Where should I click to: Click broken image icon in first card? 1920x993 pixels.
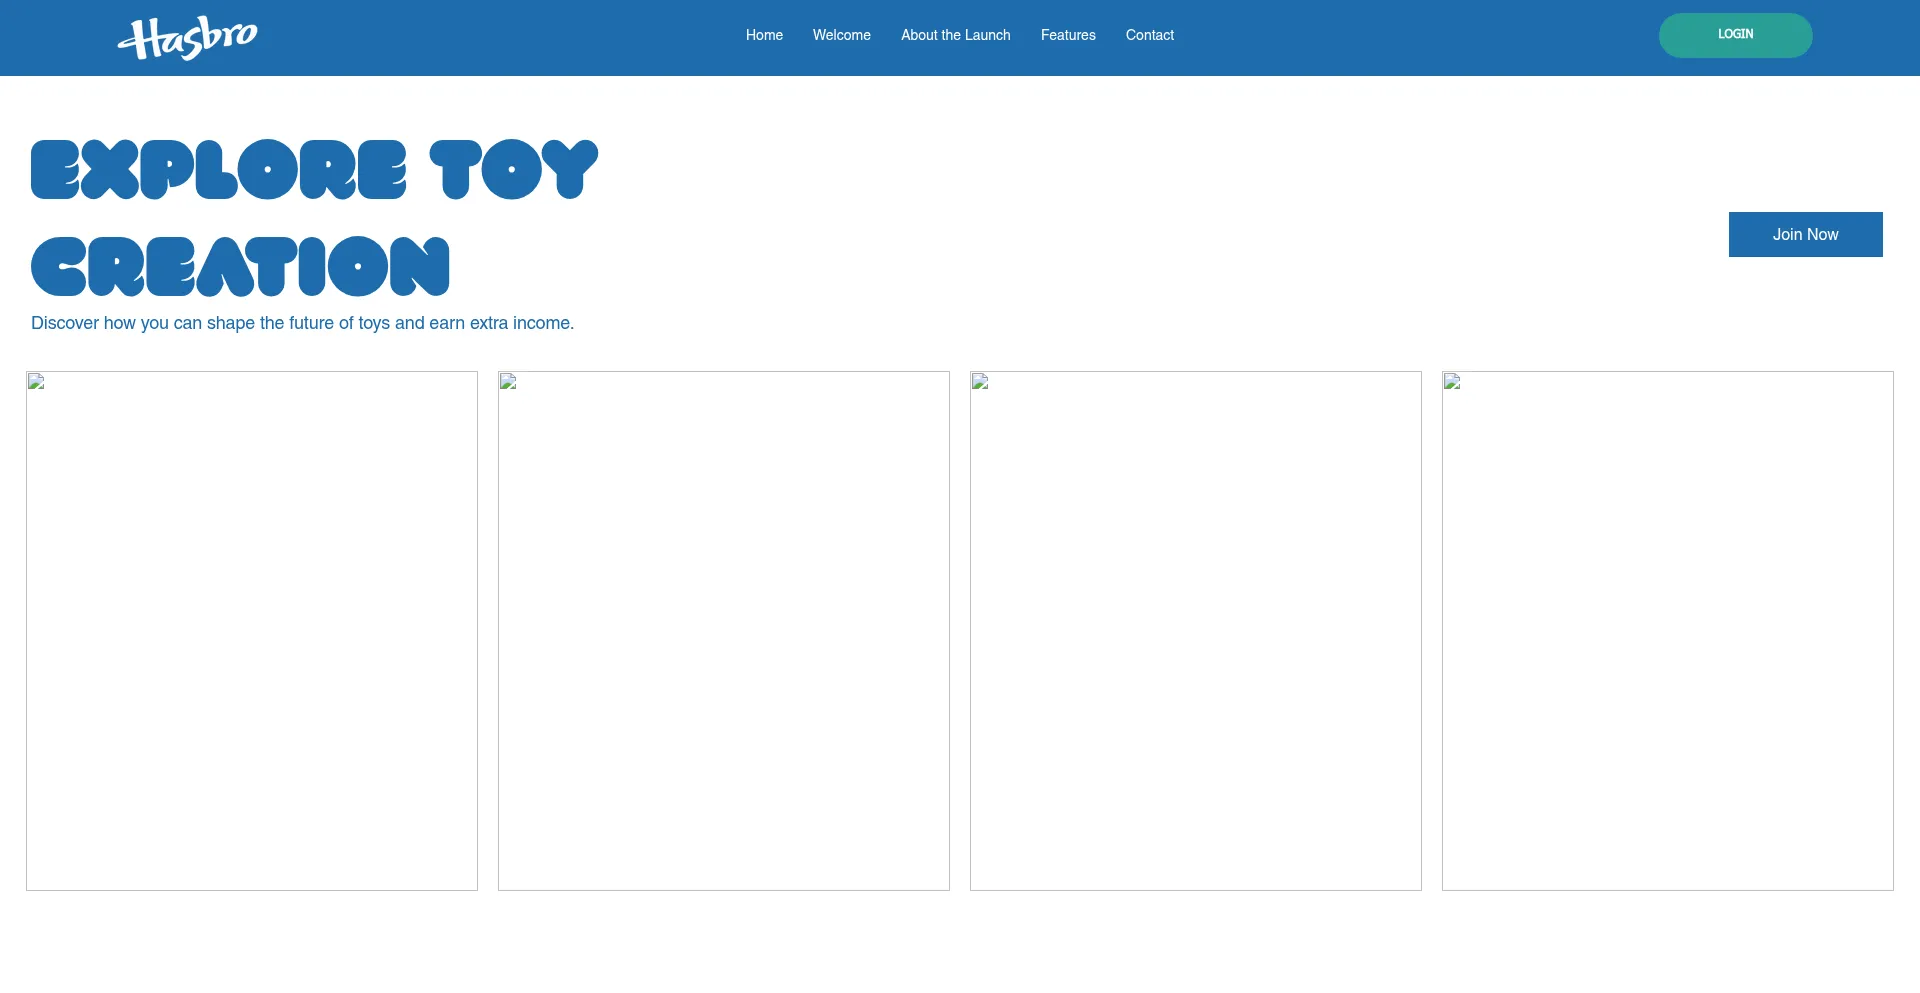coord(37,382)
